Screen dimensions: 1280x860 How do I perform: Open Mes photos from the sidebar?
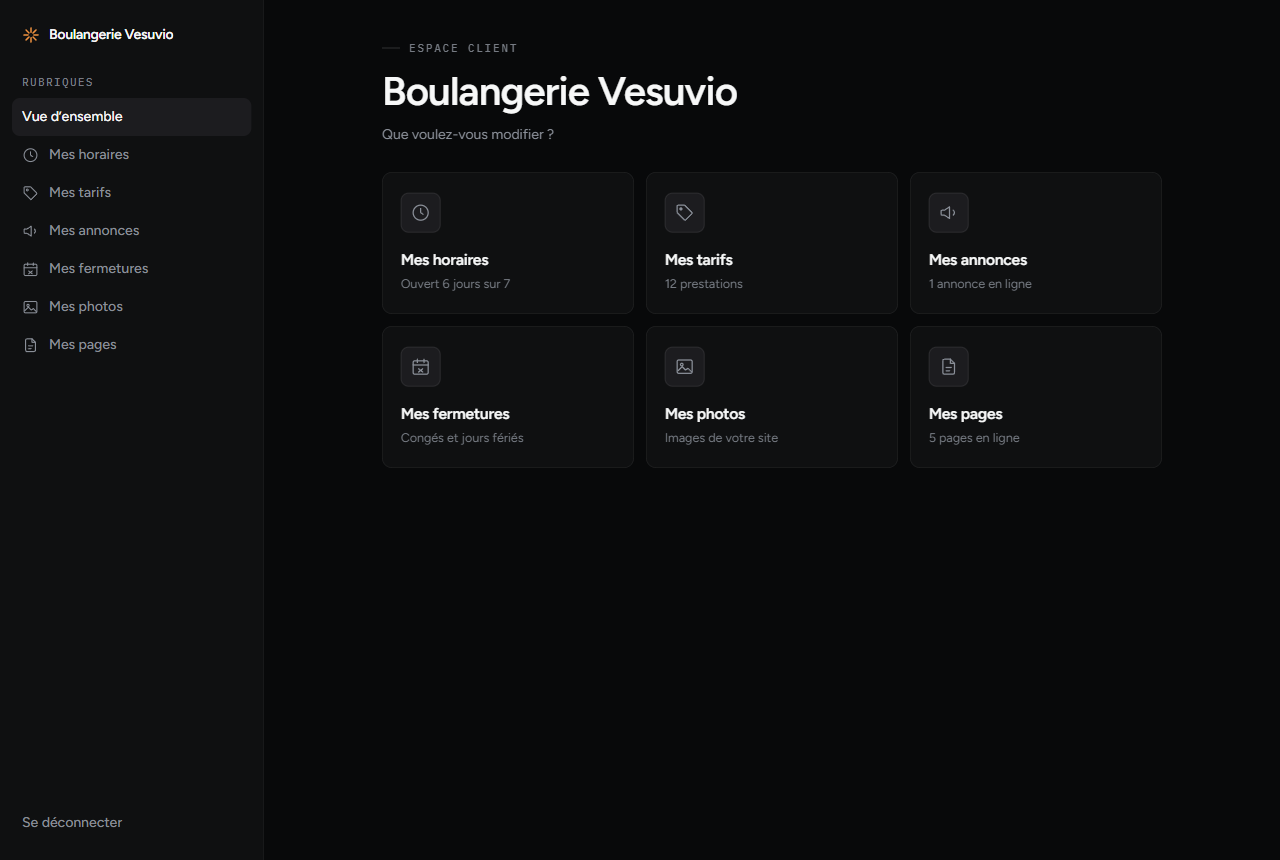tap(131, 307)
